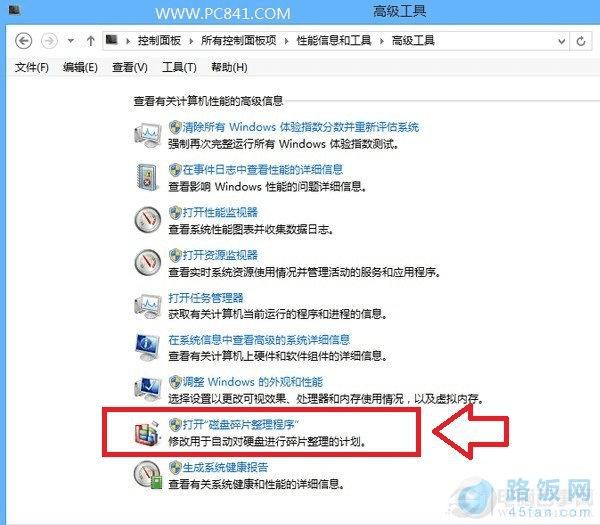Click description 查看实时系统资源使用情况并管理活动的服务和应用程序

point(305,272)
